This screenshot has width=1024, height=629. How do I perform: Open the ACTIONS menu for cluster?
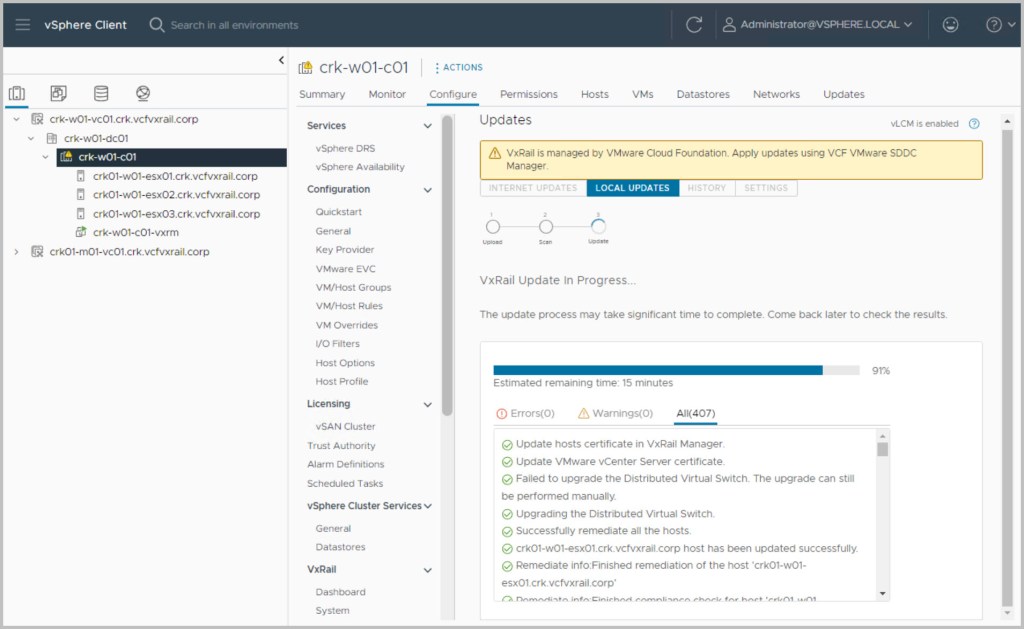(x=459, y=68)
